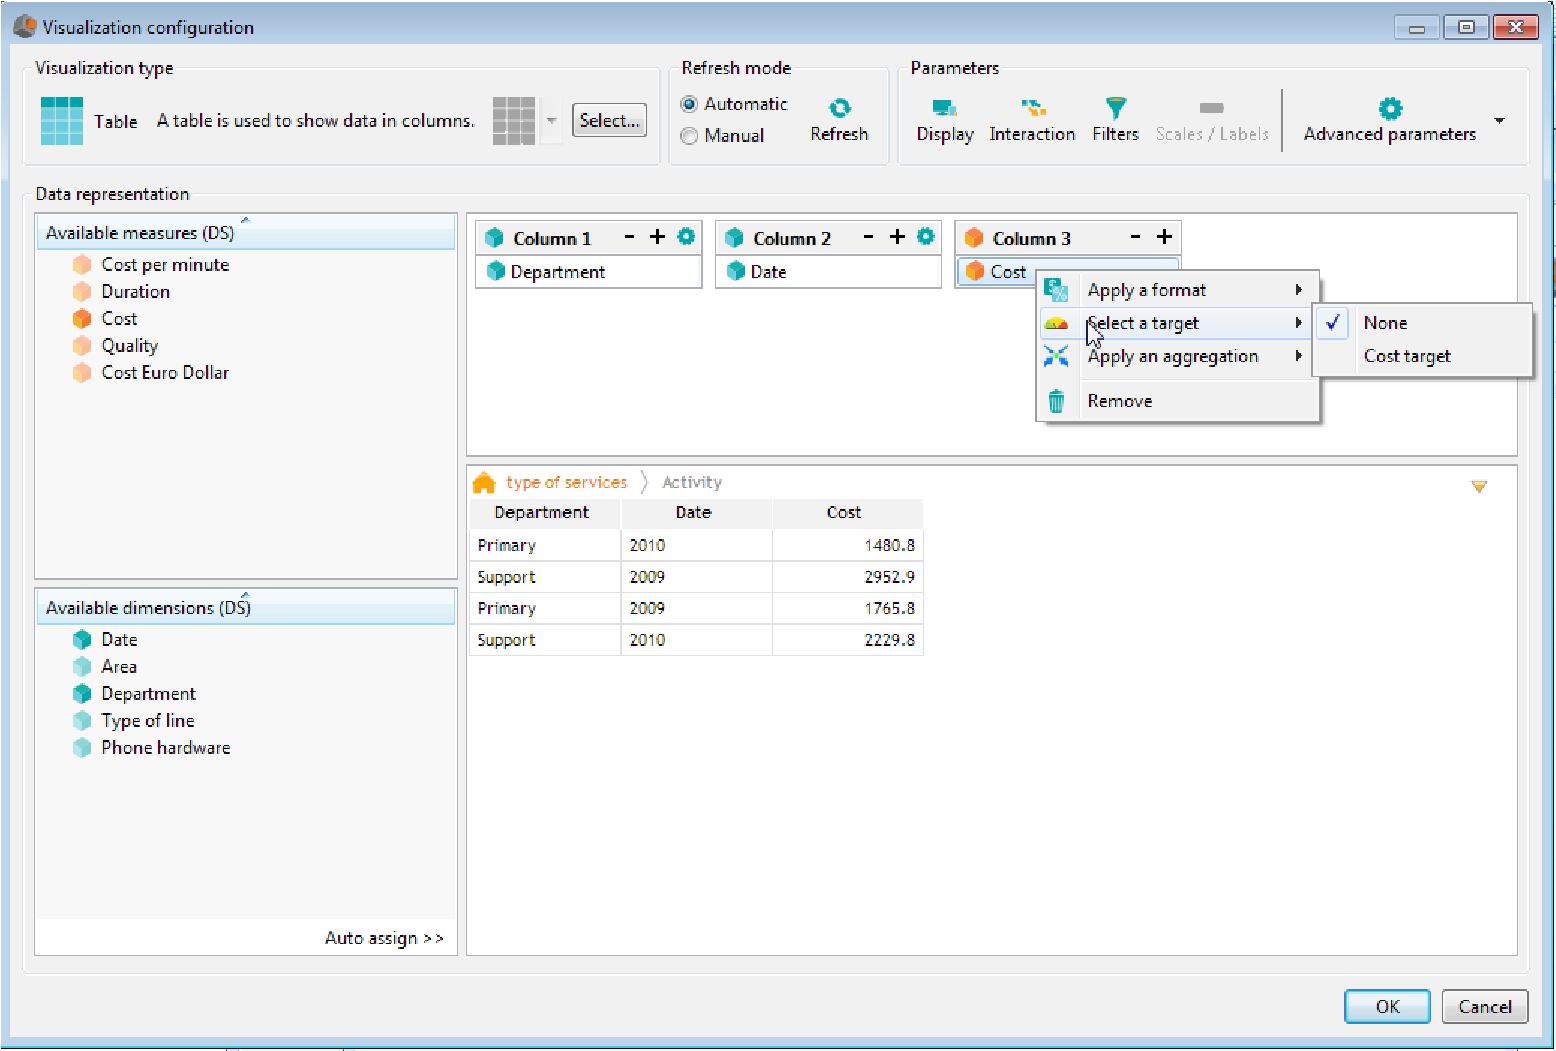Confirm with the OK button
The width and height of the screenshot is (1556, 1051).
tap(1387, 1007)
